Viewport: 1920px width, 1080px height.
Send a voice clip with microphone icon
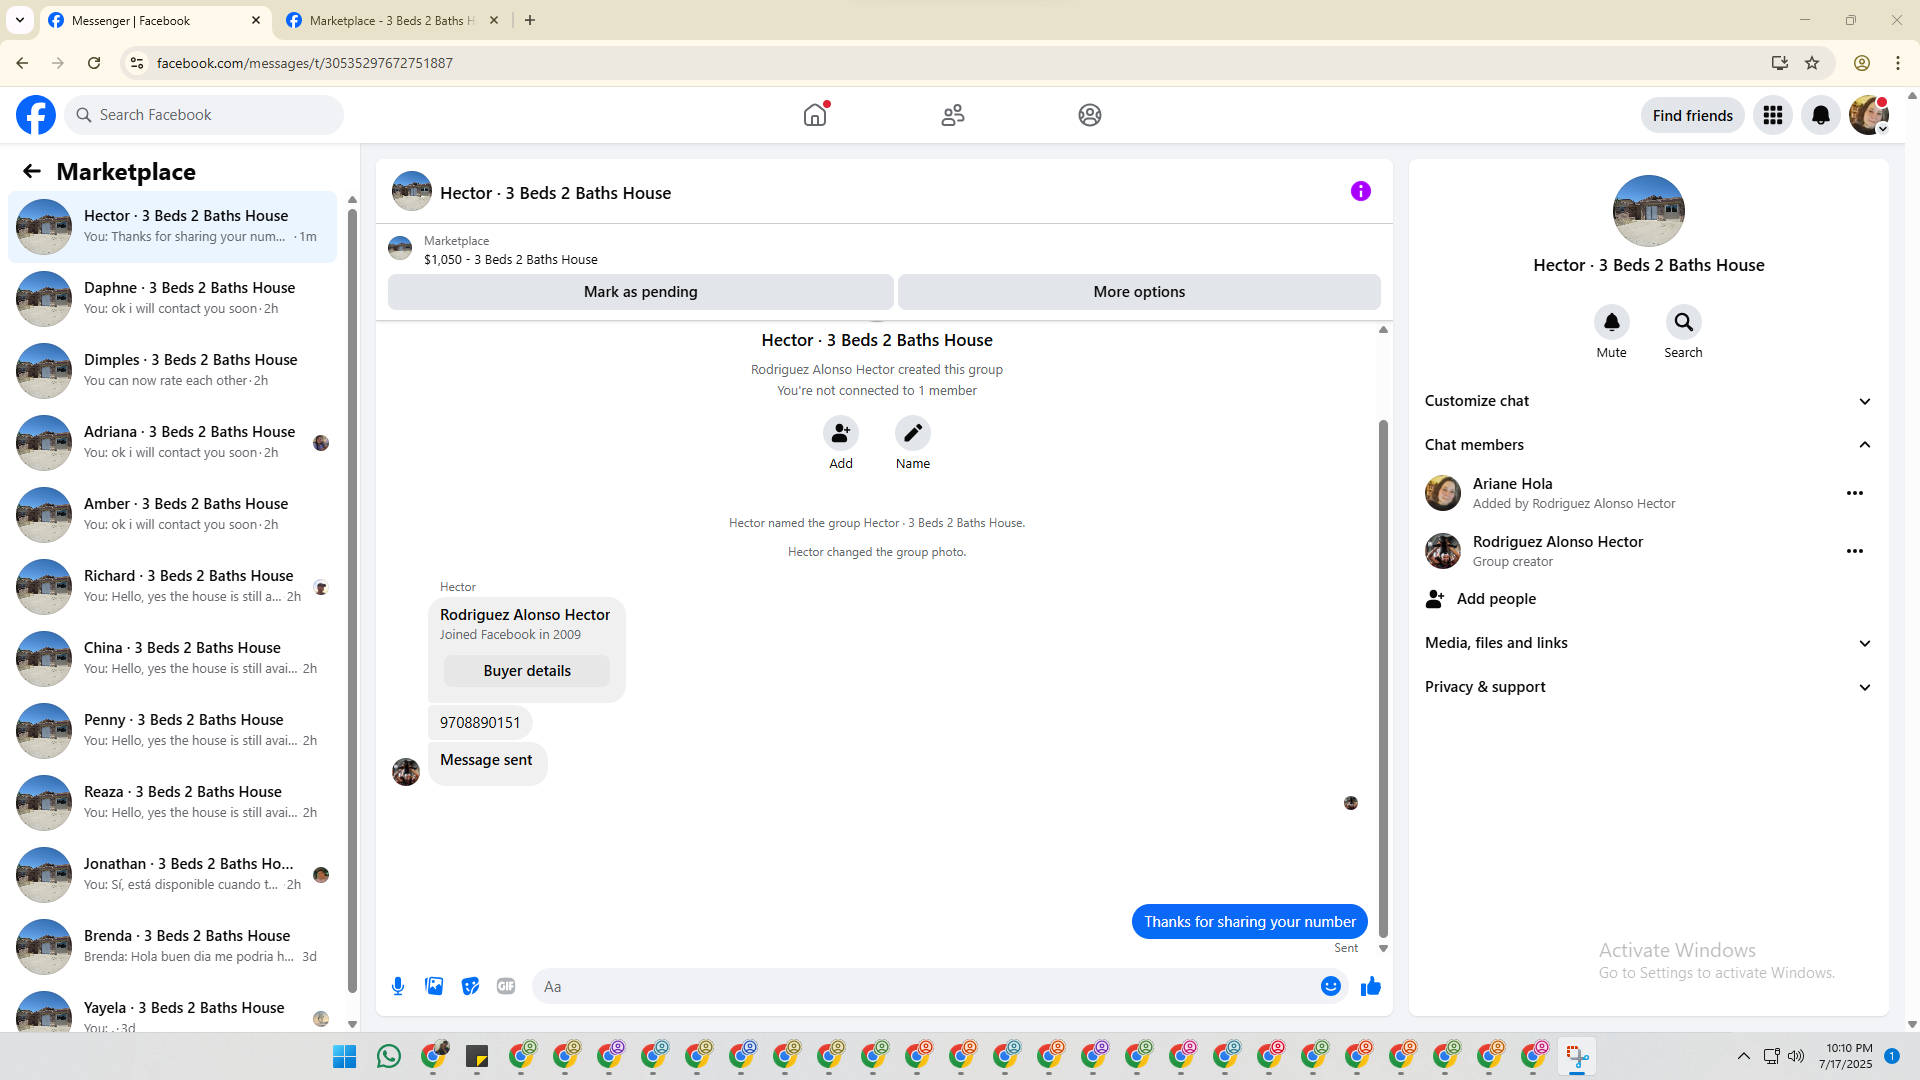[398, 986]
